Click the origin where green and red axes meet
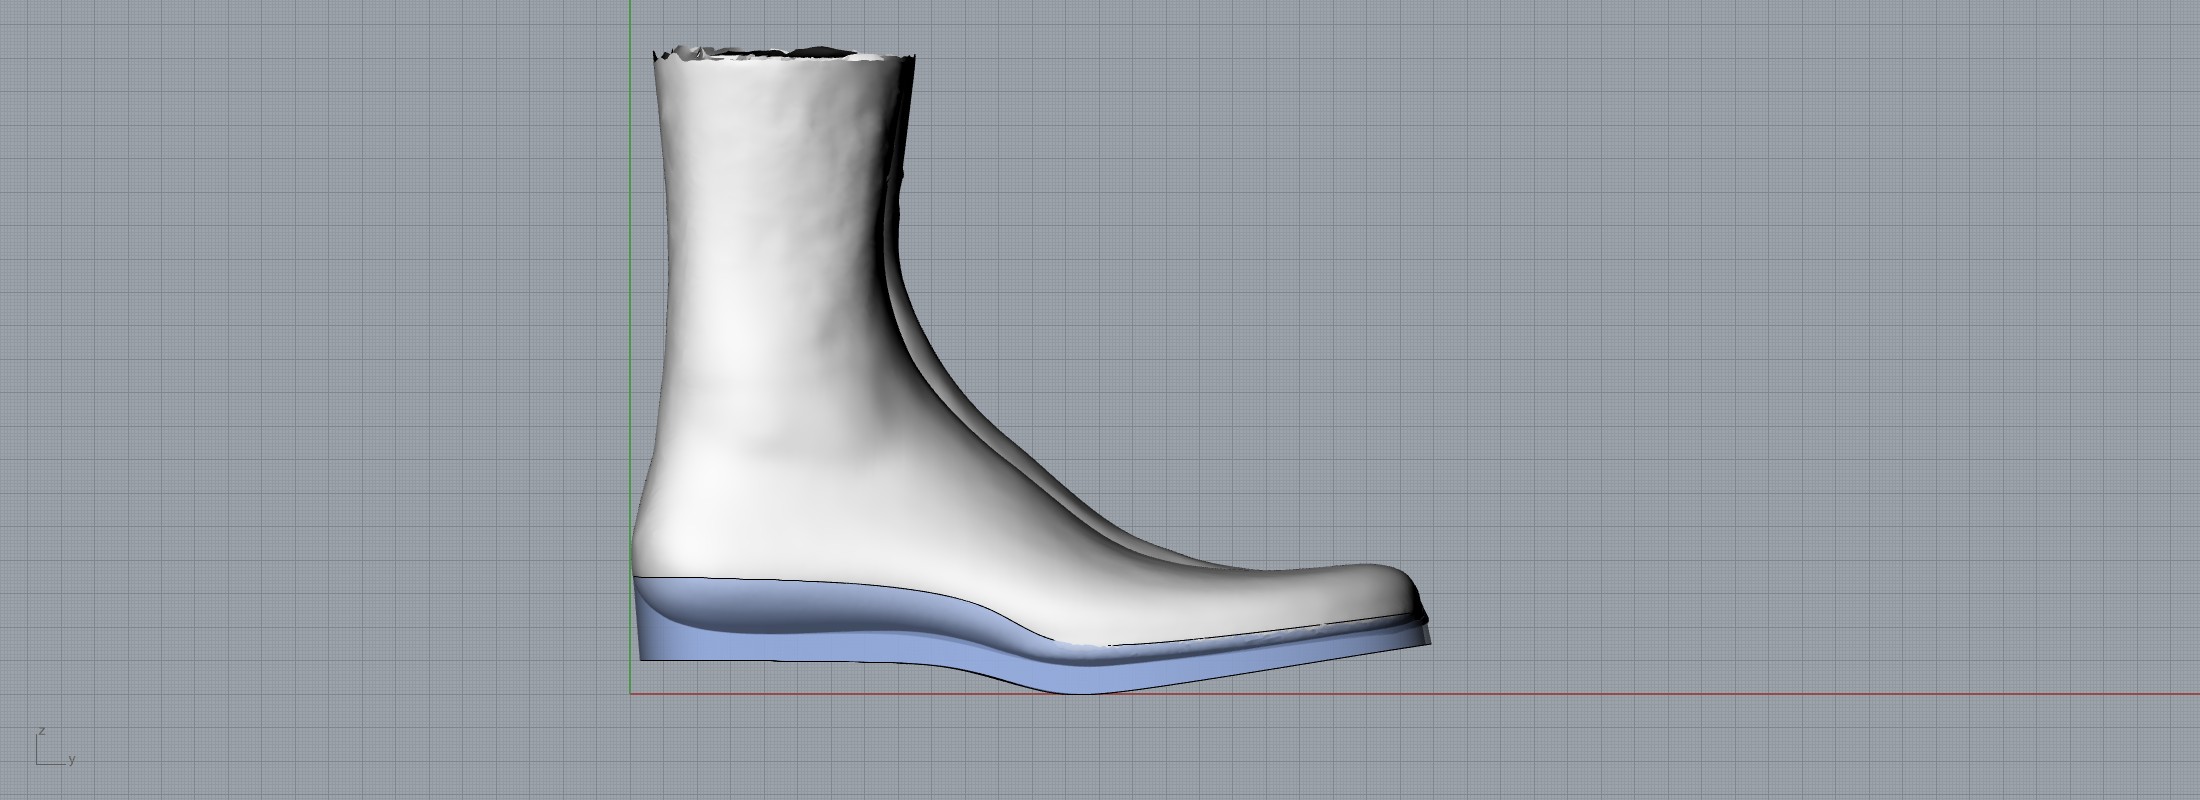The height and width of the screenshot is (800, 2200). pos(630,694)
